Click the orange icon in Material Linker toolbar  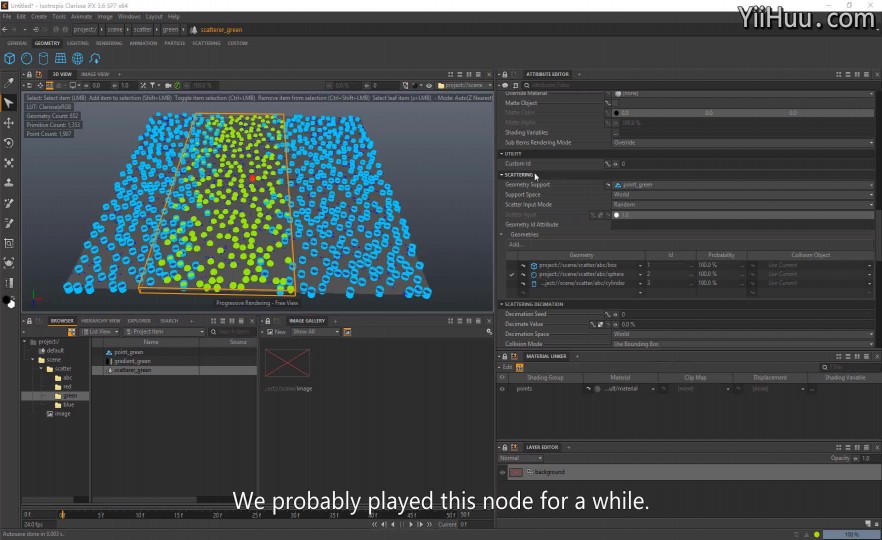[x=519, y=367]
